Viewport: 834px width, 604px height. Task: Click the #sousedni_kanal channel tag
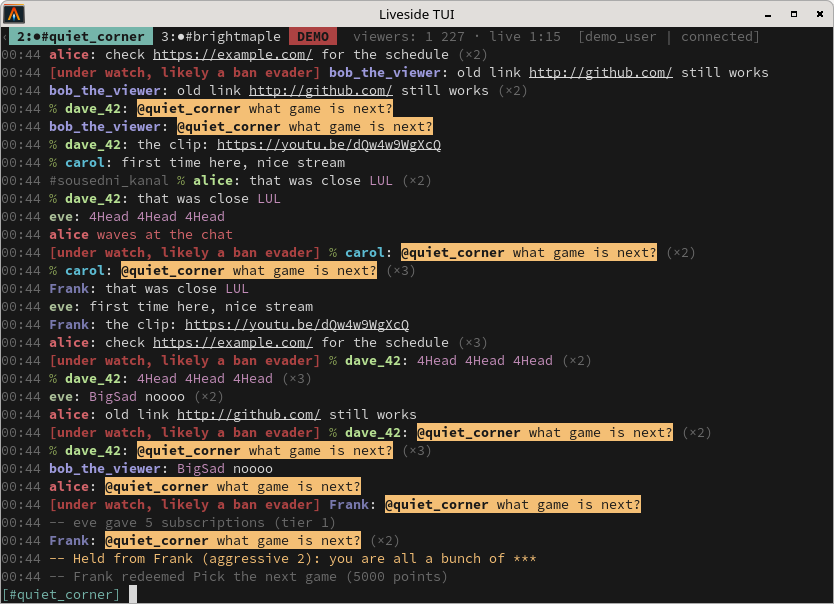click(109, 181)
